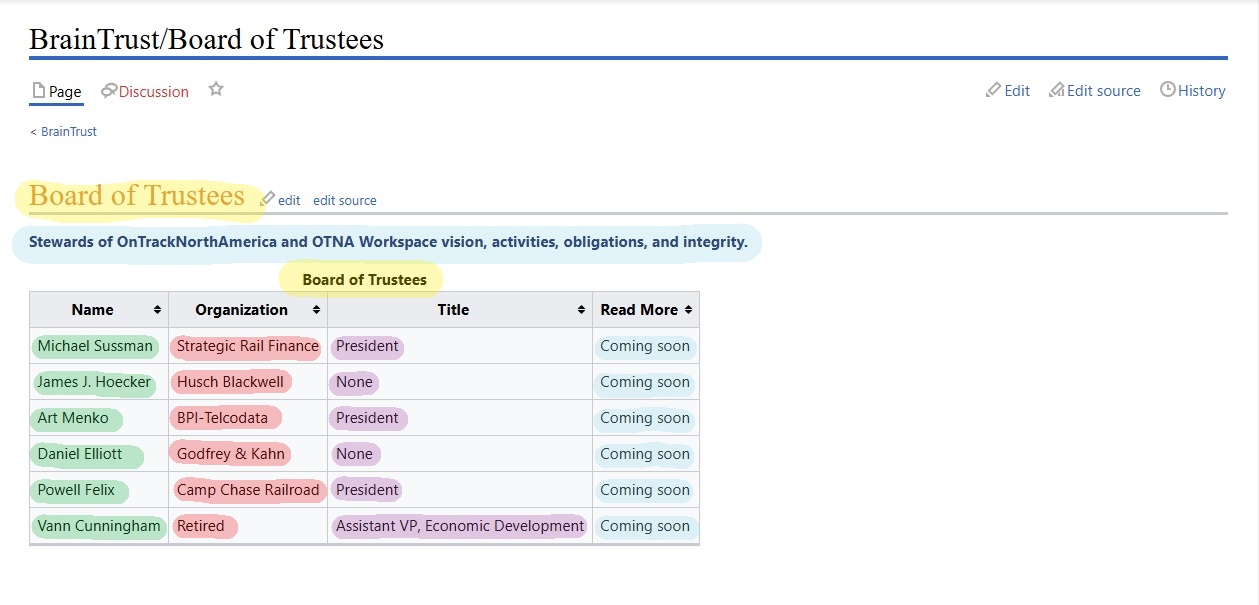The height and width of the screenshot is (605, 1259).
Task: Open top Edit source tab
Action: (x=1103, y=91)
